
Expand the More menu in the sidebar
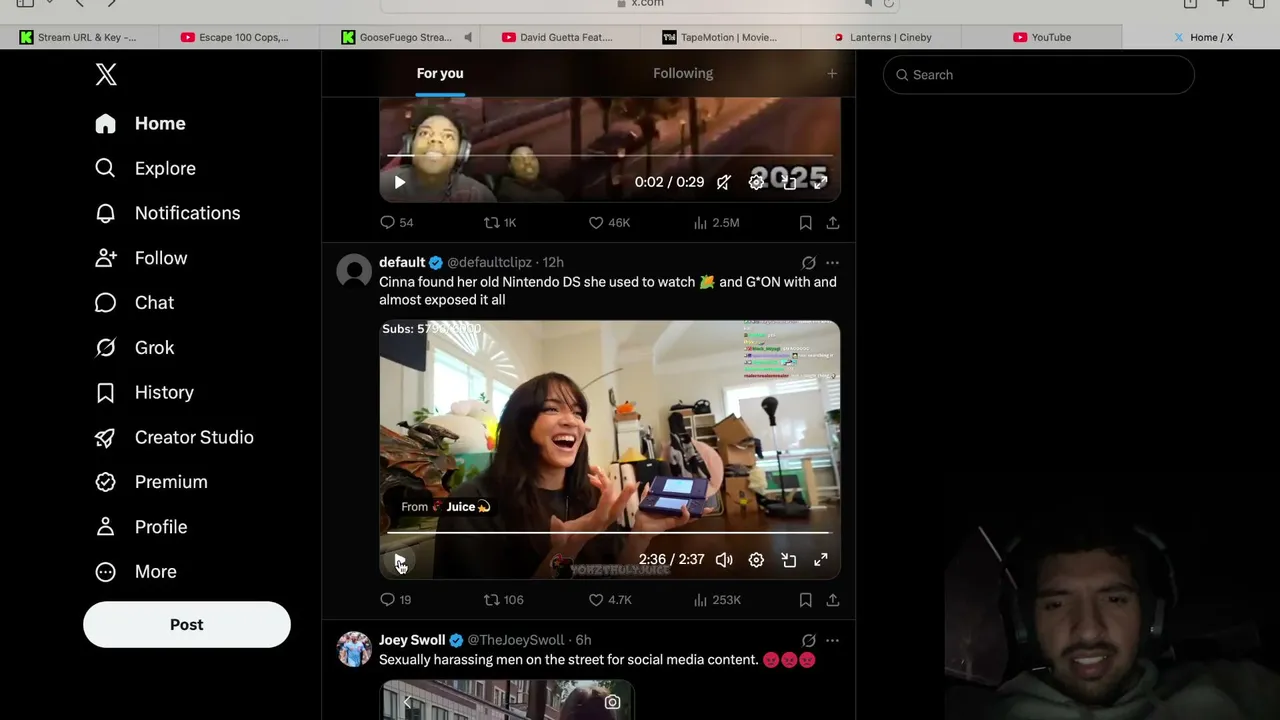[x=135, y=572]
